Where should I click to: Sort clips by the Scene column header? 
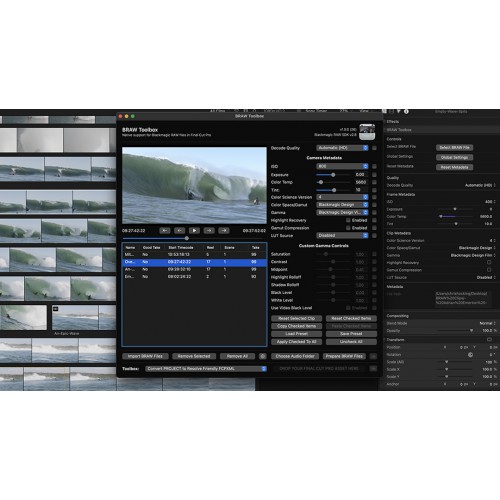pos(229,248)
